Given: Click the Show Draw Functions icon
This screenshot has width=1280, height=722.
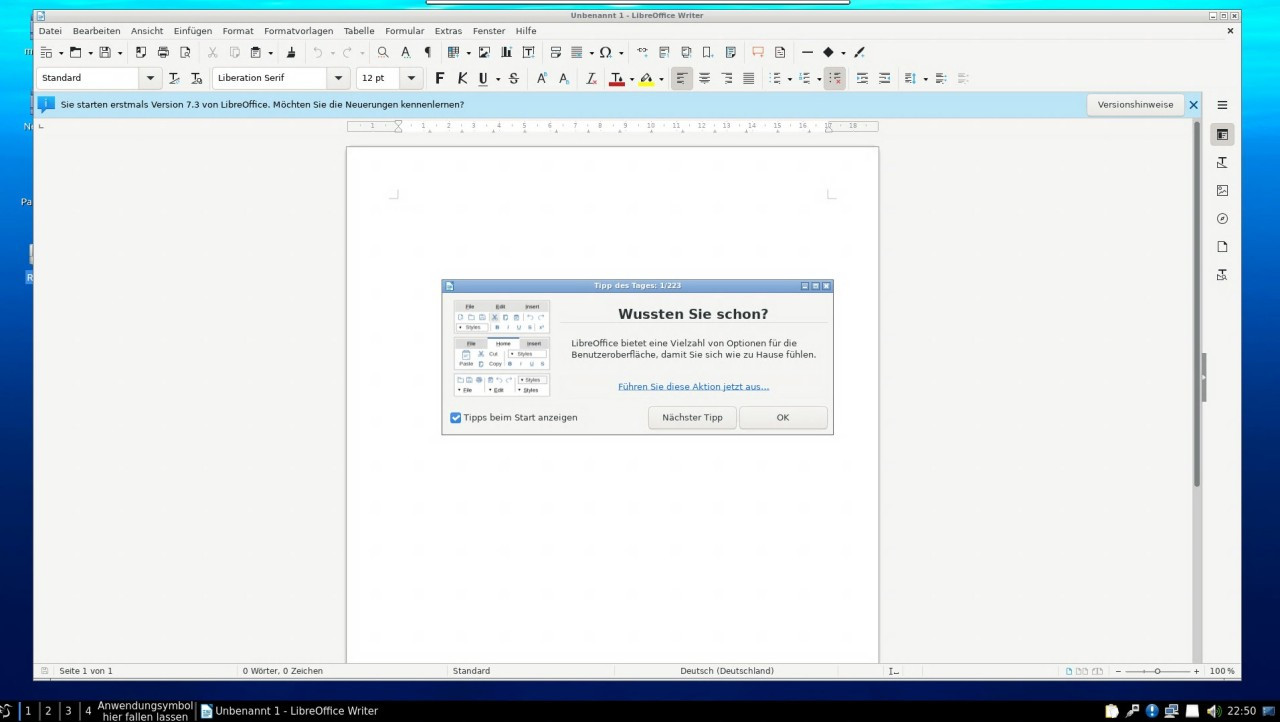Looking at the screenshot, I should pyautogui.click(x=859, y=52).
